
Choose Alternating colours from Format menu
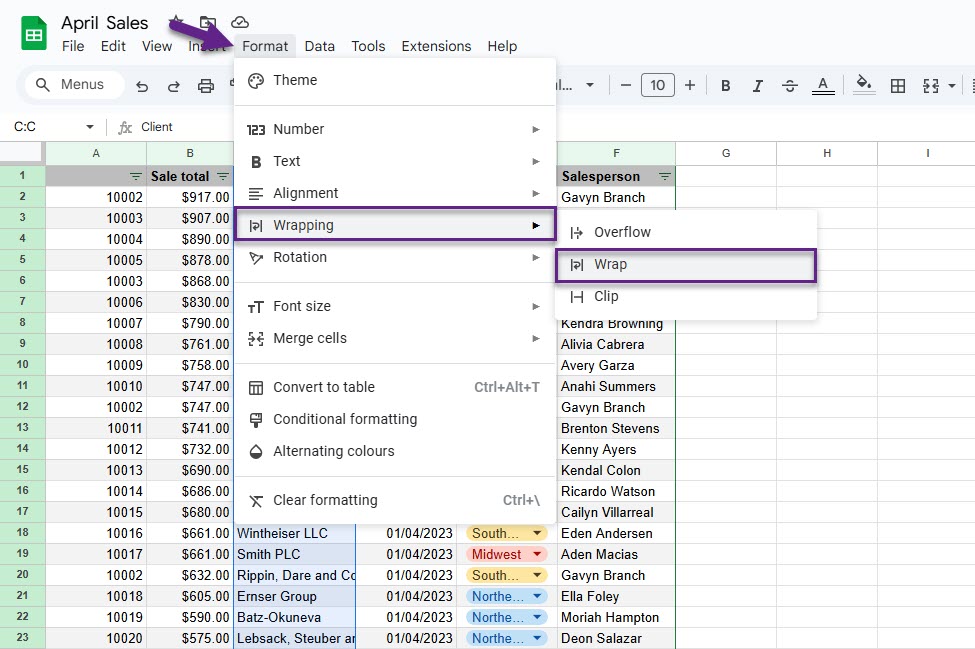[395, 451]
